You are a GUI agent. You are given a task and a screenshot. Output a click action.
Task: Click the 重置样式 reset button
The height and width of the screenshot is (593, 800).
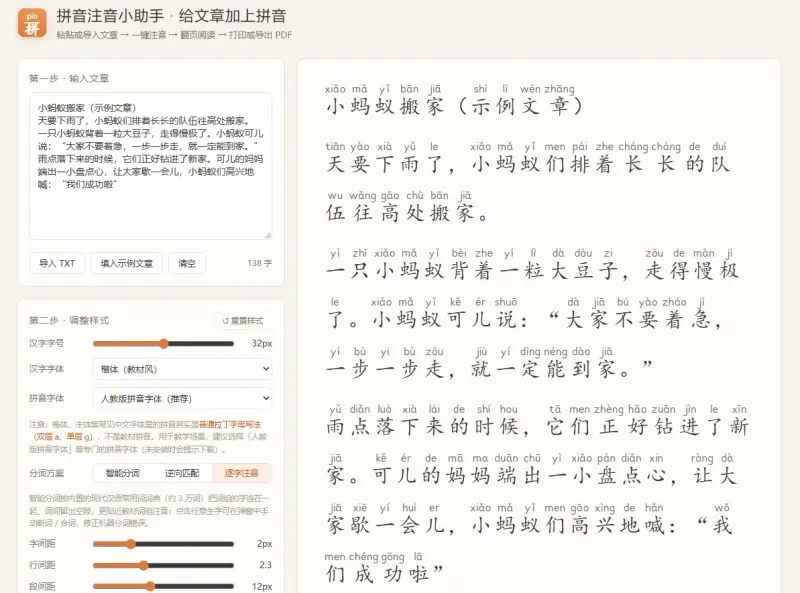243,320
